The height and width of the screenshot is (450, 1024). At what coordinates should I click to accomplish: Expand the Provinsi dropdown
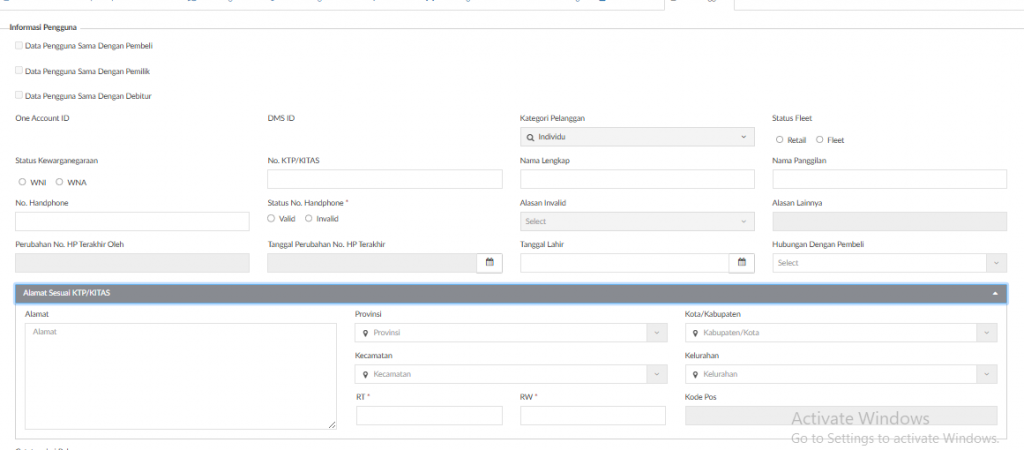pos(511,333)
